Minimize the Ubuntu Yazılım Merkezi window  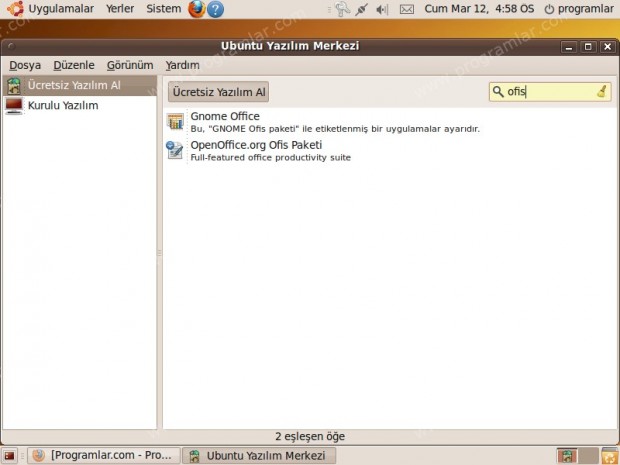coord(569,47)
